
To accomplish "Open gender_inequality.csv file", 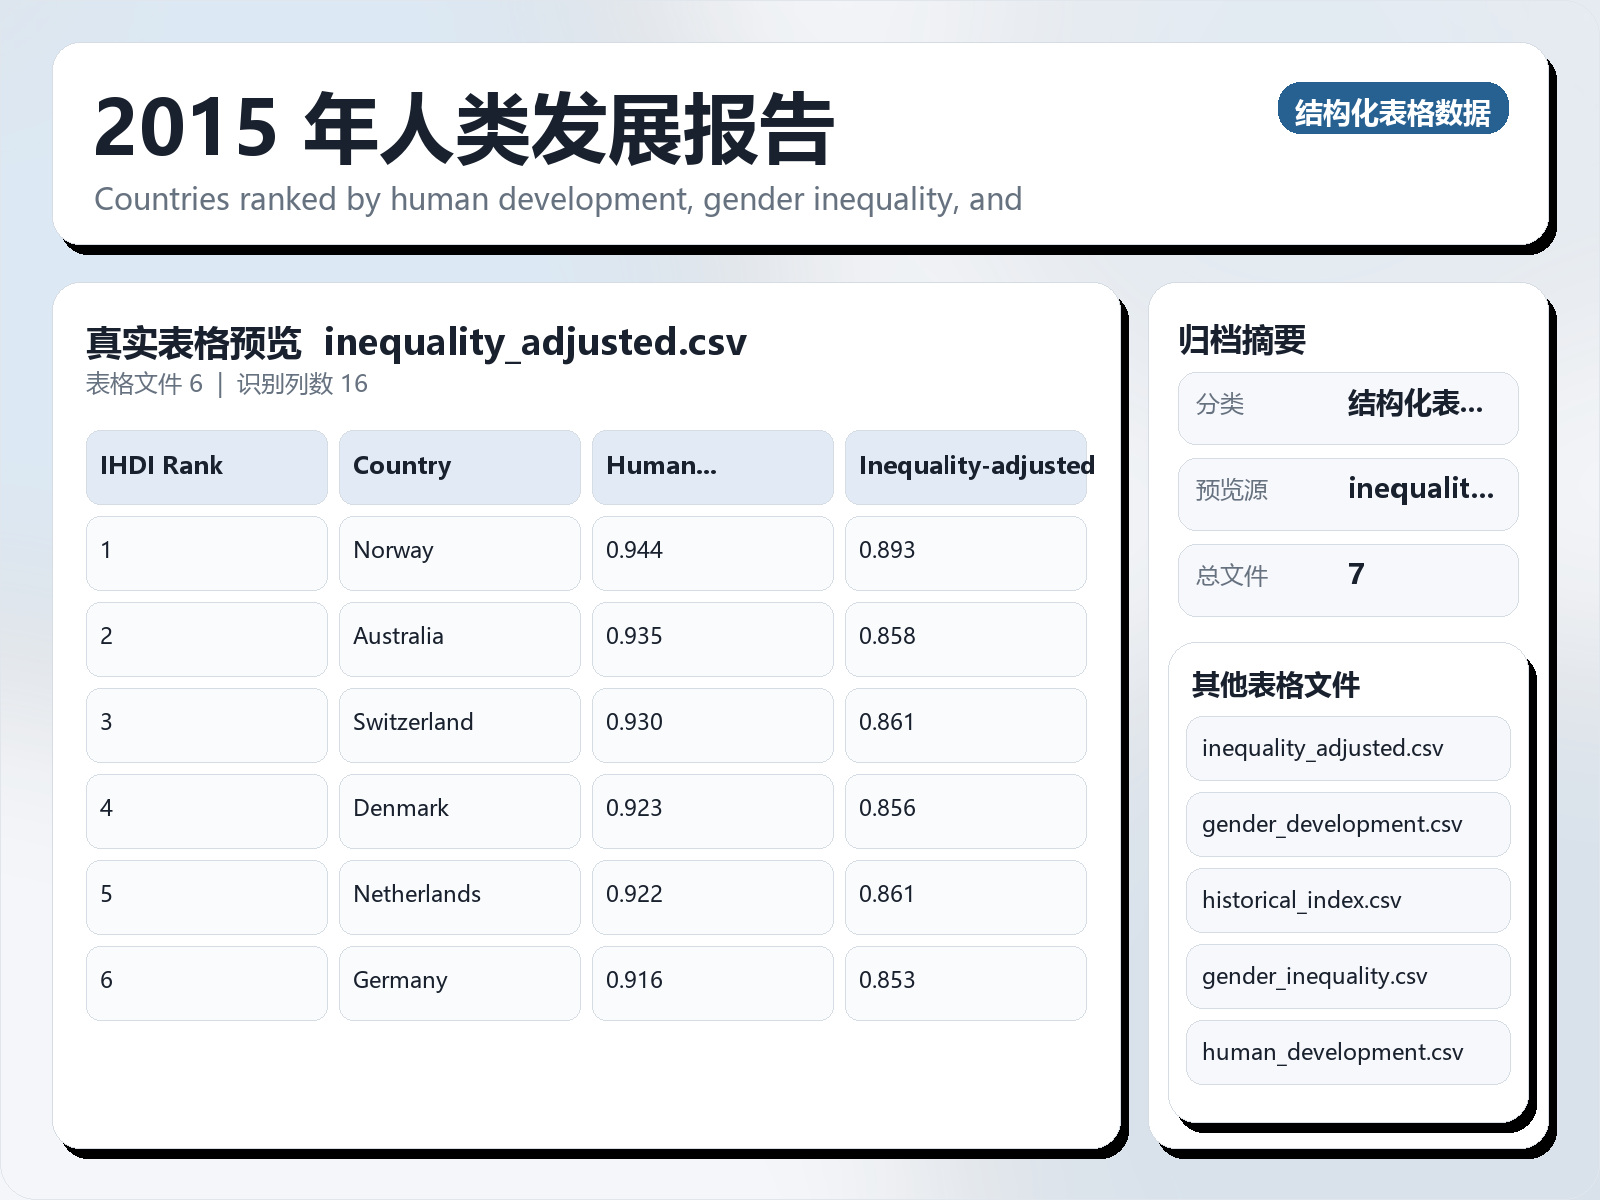I will (x=1347, y=976).
